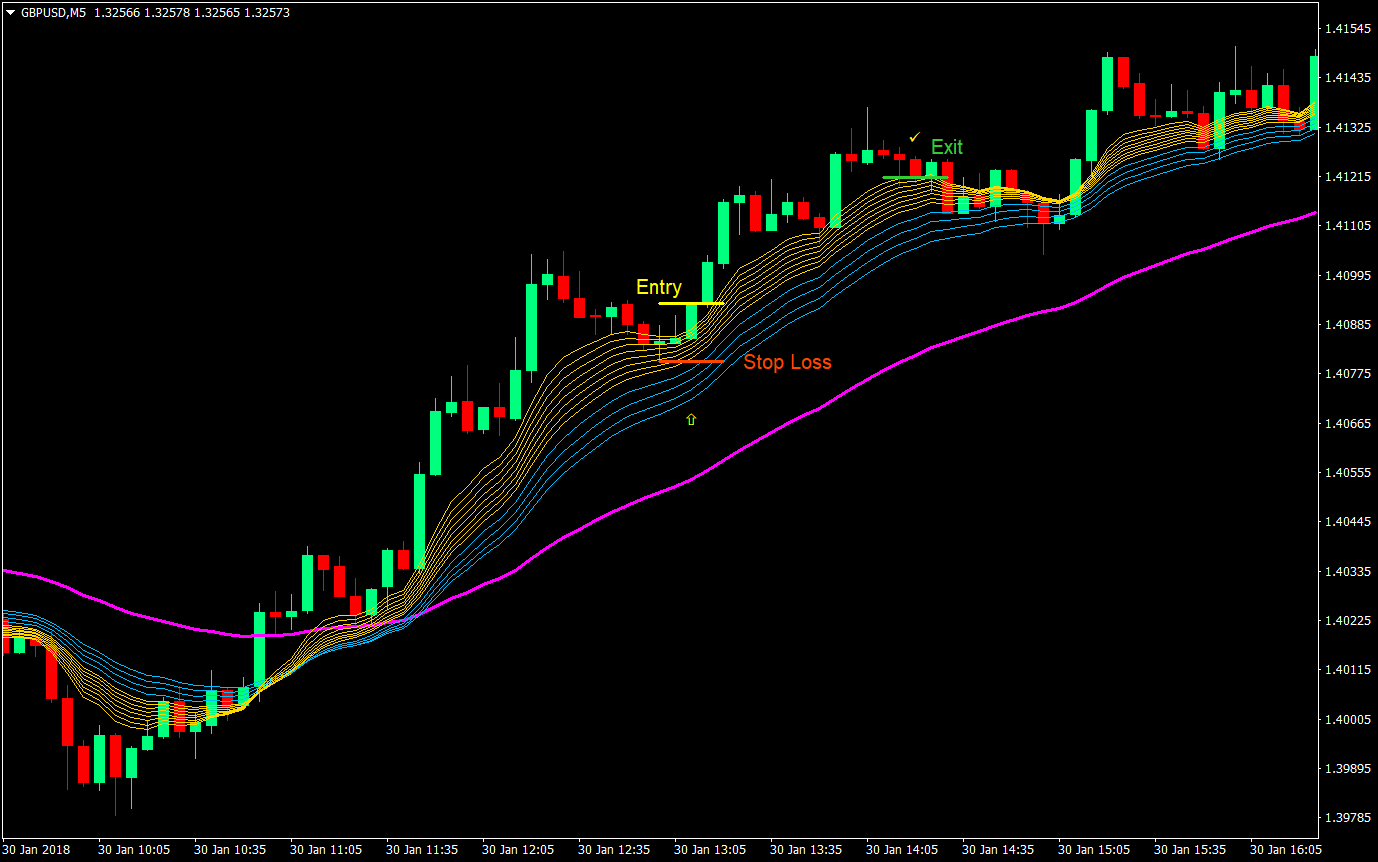Screen dimensions: 1378x862
Task: Click the GBPUSD,M5 chart symbol title
Action: pyautogui.click(x=52, y=12)
